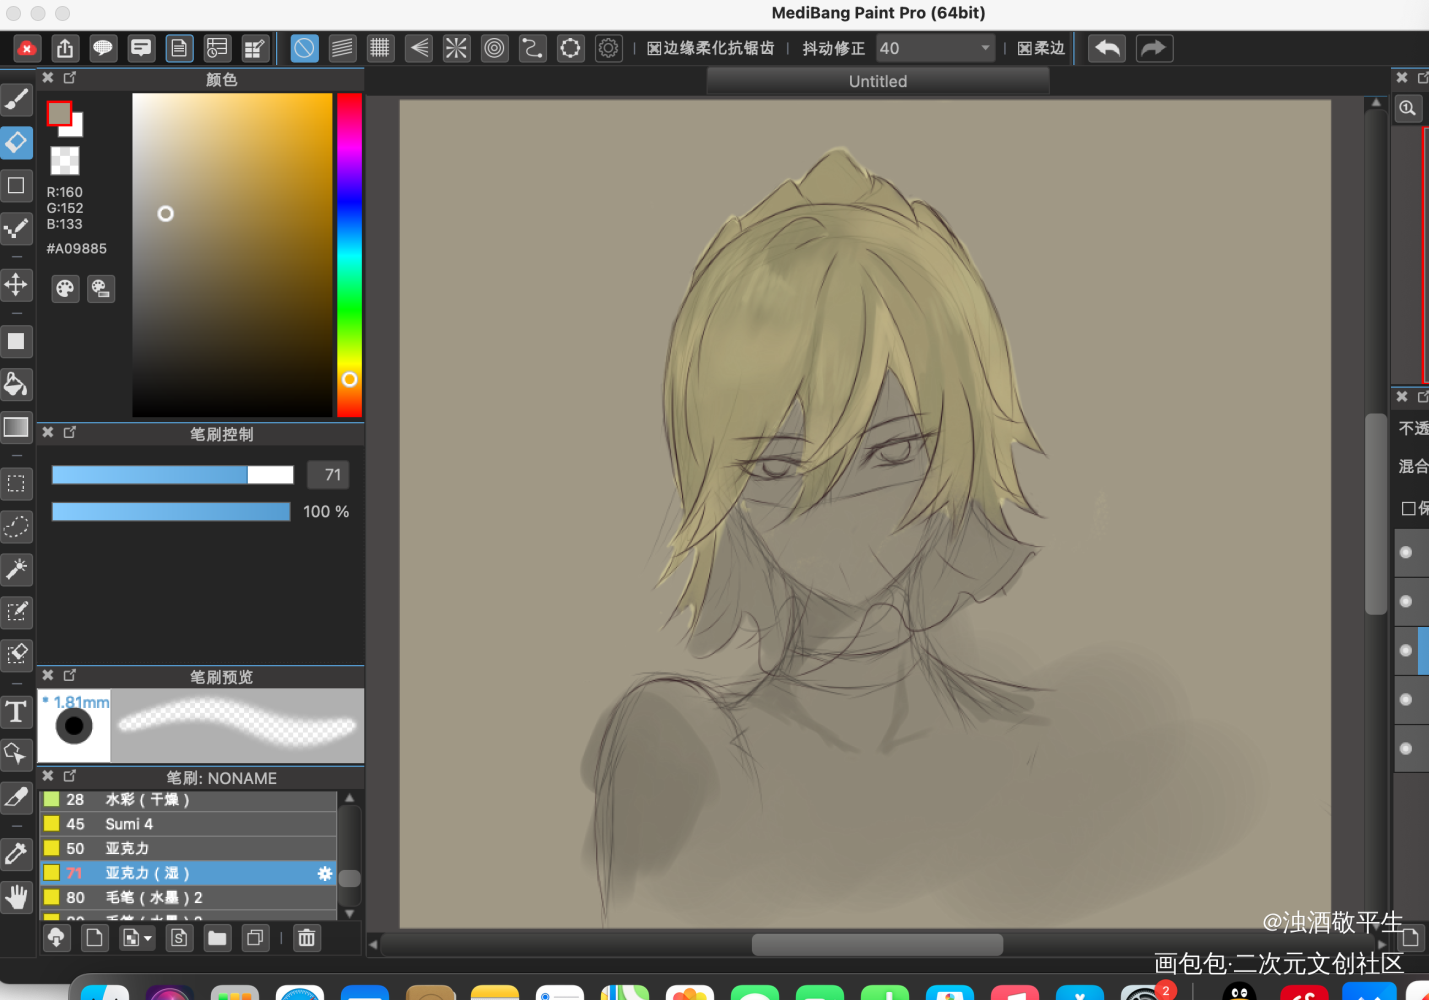Open the 抖动修正 dropdown showing 40
The width and height of the screenshot is (1429, 1000).
click(936, 48)
